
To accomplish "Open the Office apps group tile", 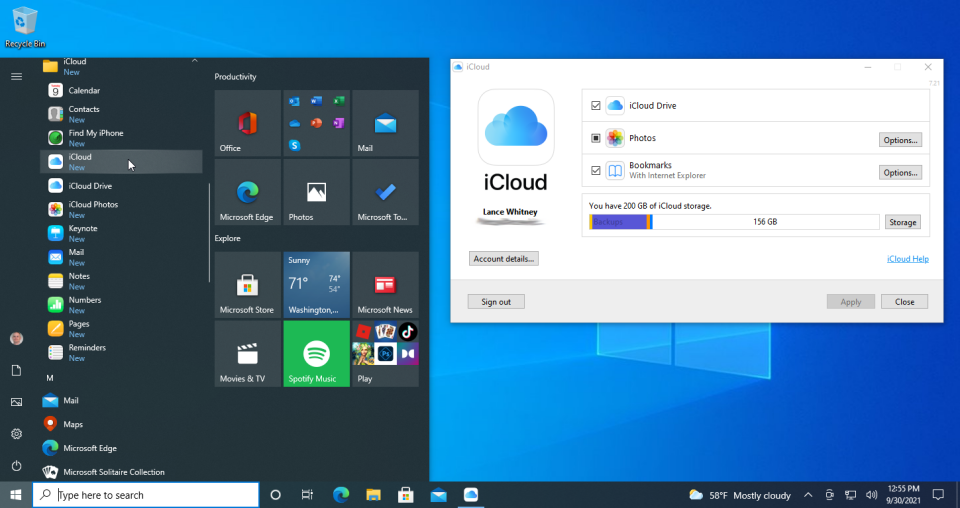I will [x=317, y=123].
